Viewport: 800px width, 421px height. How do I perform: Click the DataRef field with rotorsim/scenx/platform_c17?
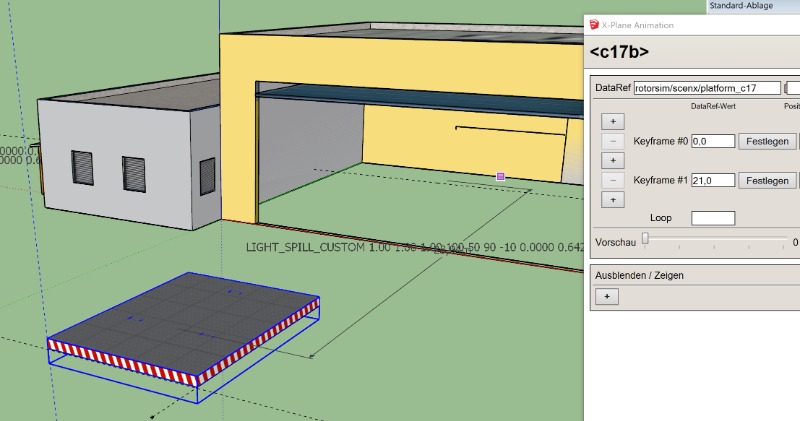coord(707,88)
